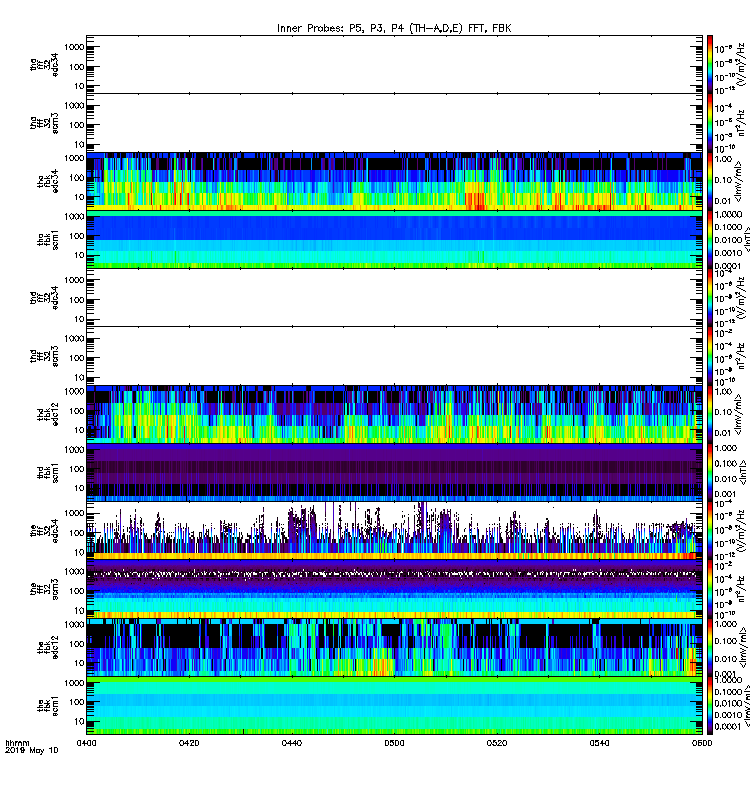Select the 'thd fbk scm1' panel label
Screen dimensions: 750x800
(47, 473)
